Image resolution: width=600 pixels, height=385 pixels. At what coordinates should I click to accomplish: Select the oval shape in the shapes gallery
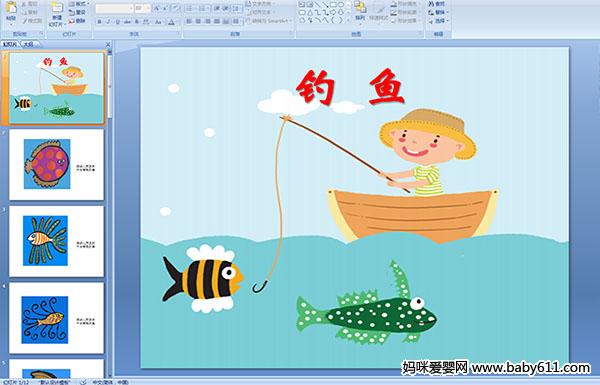(341, 5)
